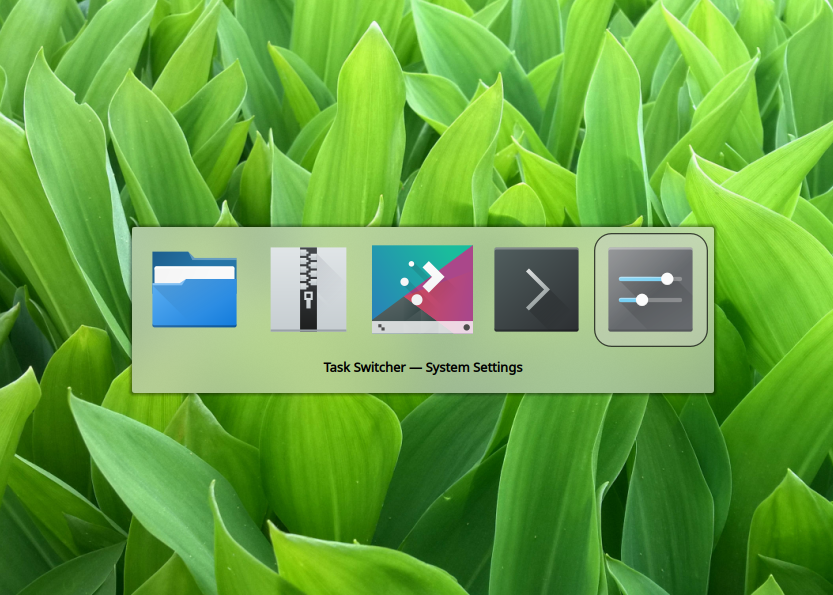Image resolution: width=833 pixels, height=595 pixels.
Task: Click the 'Task Switcher — System Settings' caption
Action: tap(423, 368)
